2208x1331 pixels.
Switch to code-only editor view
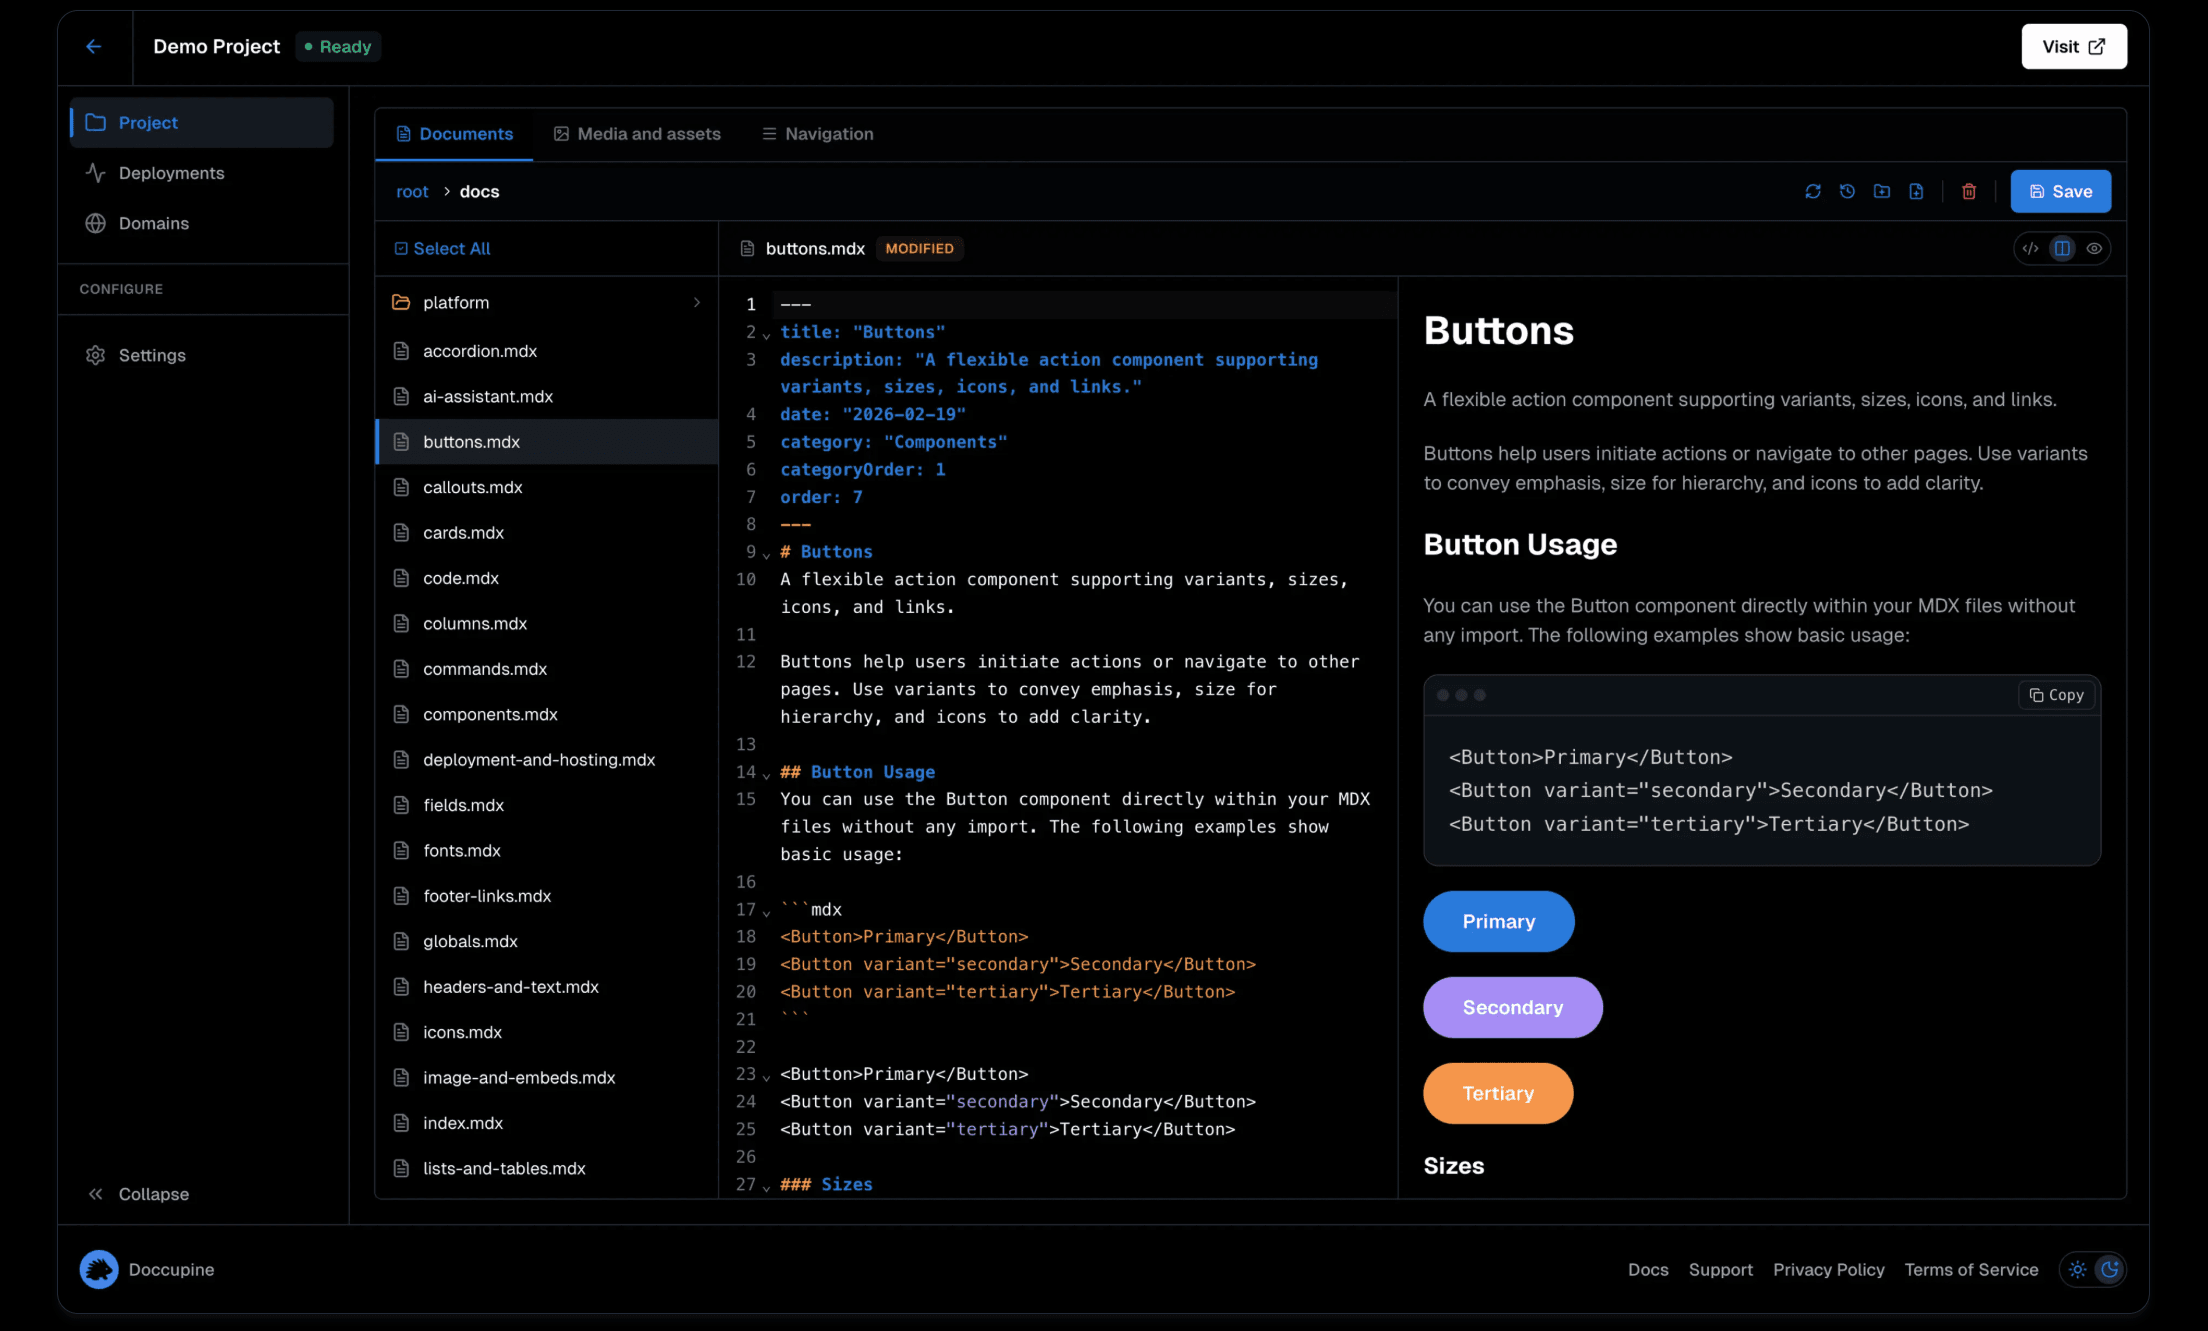pos(2030,248)
